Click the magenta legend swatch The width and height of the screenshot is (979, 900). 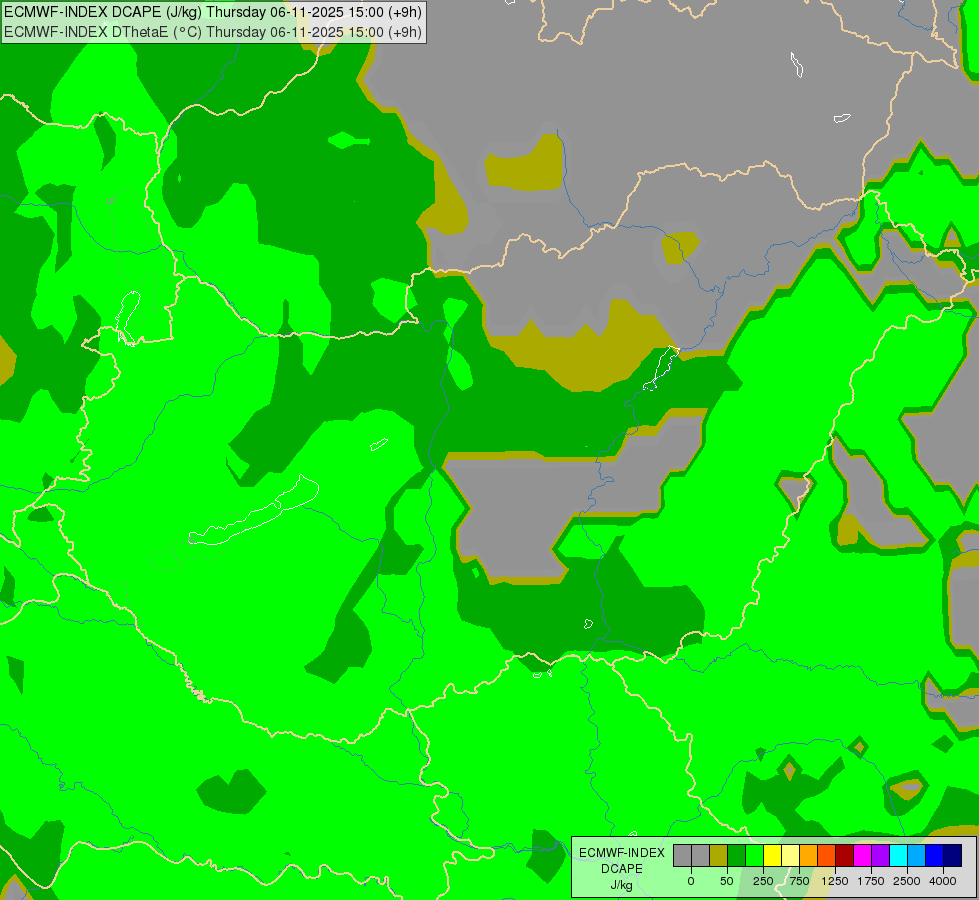[x=862, y=856]
